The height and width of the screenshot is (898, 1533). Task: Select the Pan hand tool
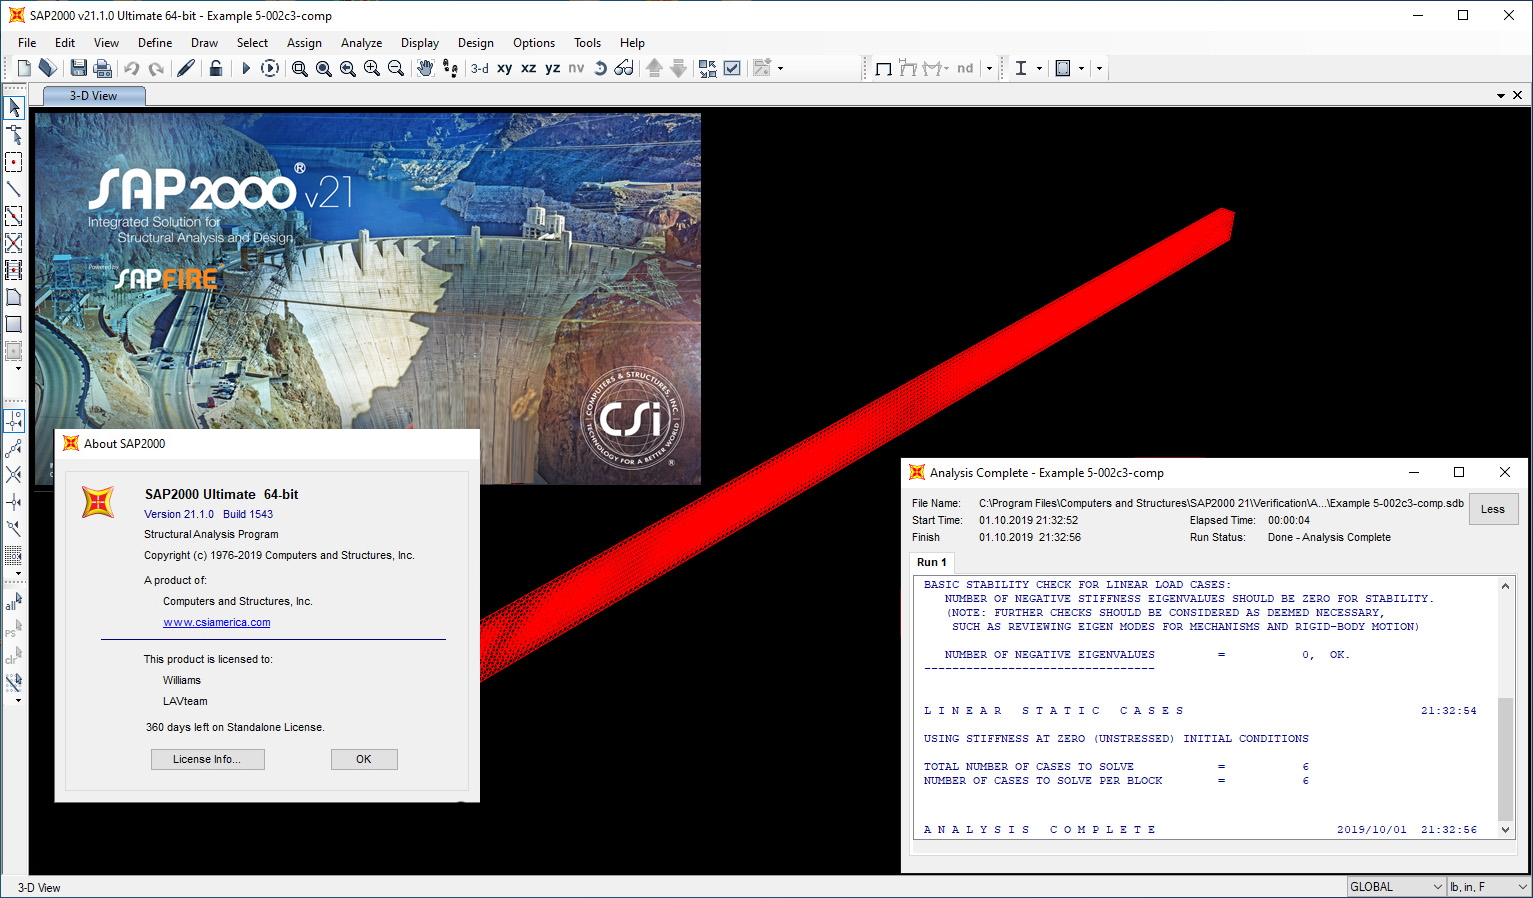click(425, 68)
